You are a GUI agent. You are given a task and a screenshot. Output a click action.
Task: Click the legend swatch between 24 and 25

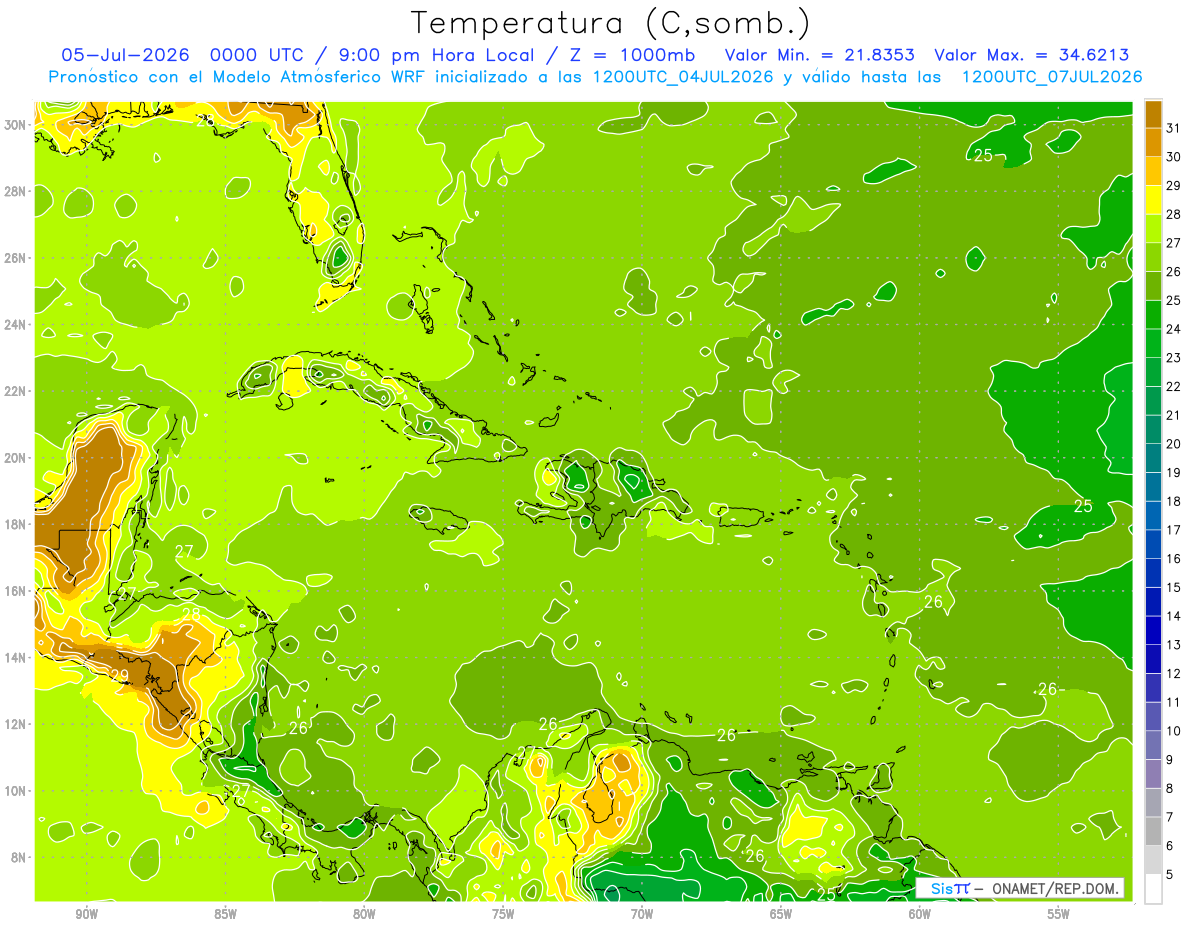(1153, 314)
